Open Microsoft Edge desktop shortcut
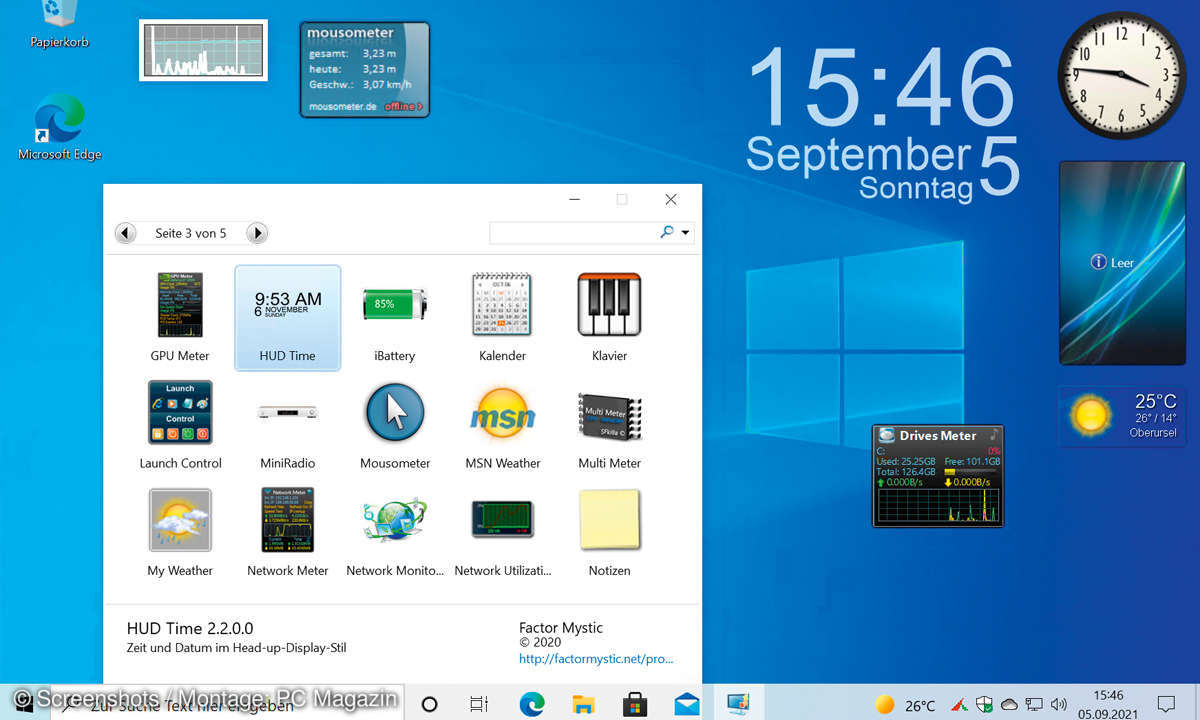The height and width of the screenshot is (720, 1200). [59, 127]
